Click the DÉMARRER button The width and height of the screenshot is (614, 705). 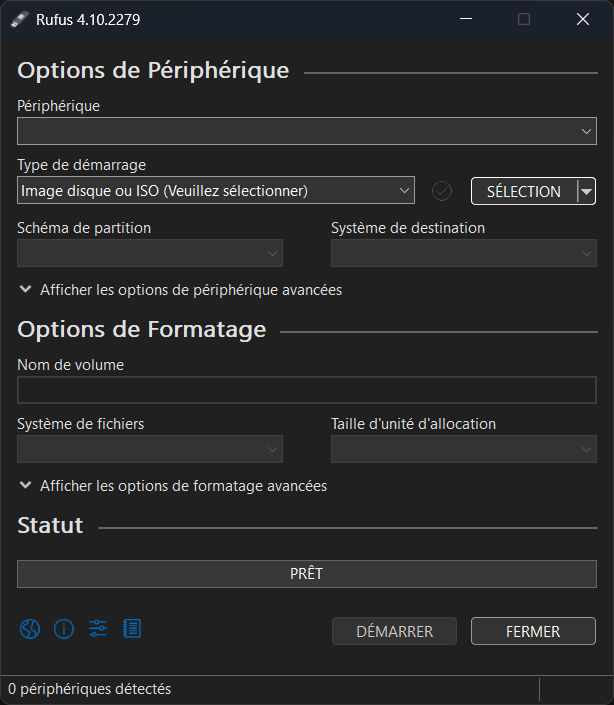click(395, 631)
